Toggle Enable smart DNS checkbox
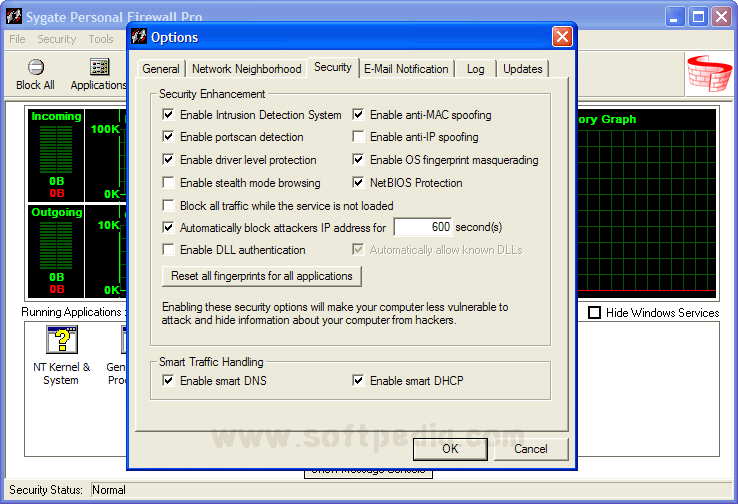The height and width of the screenshot is (504, 738). pos(168,380)
